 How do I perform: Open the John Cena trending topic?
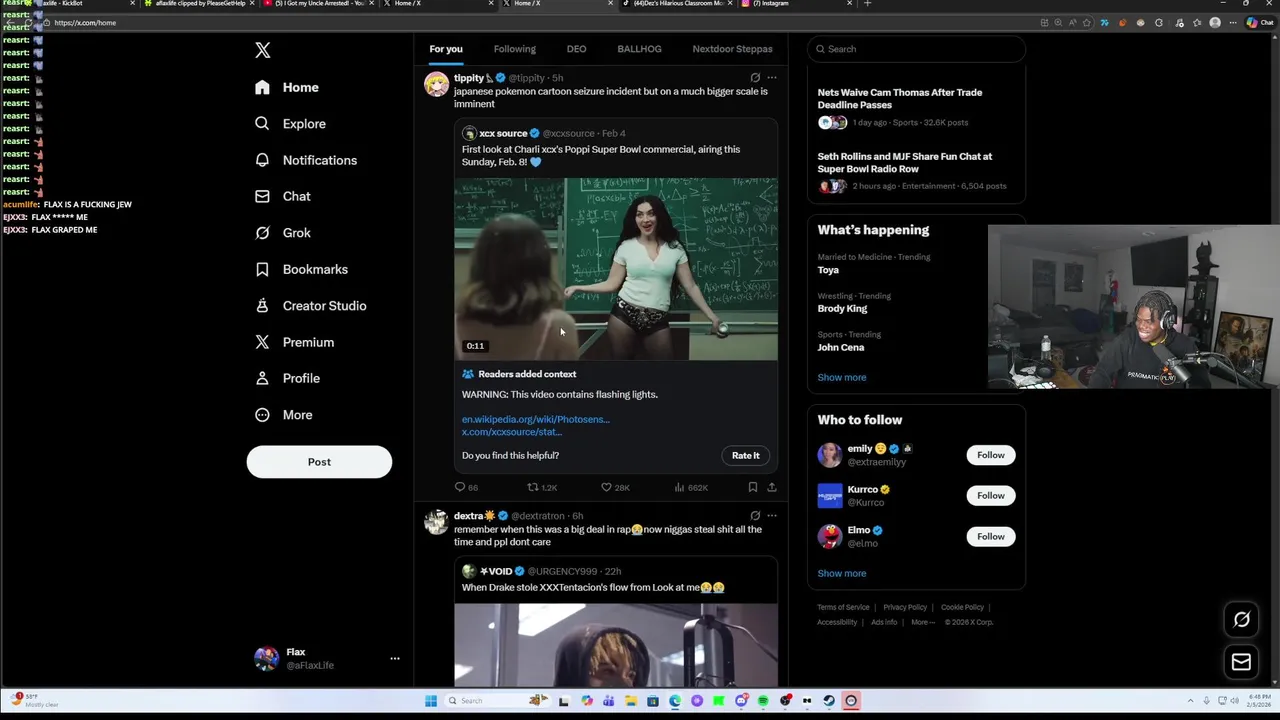point(841,348)
